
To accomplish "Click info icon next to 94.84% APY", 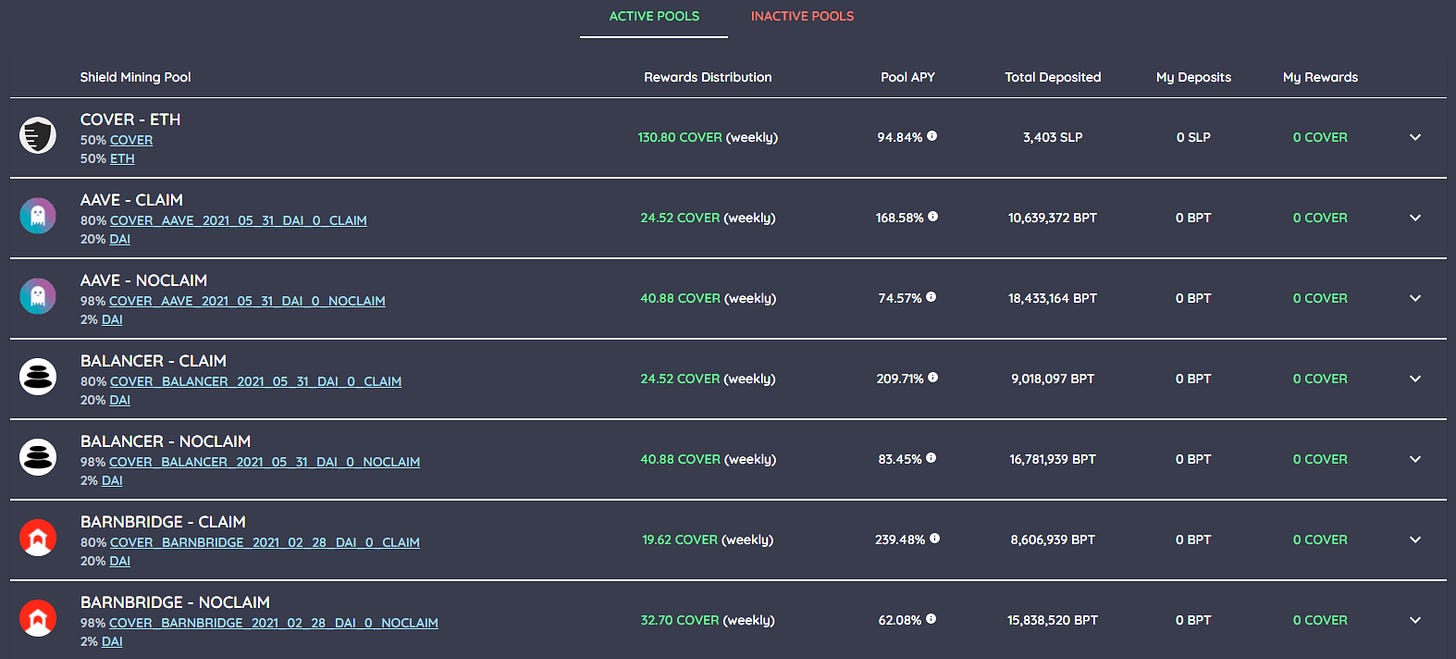I will pos(932,136).
